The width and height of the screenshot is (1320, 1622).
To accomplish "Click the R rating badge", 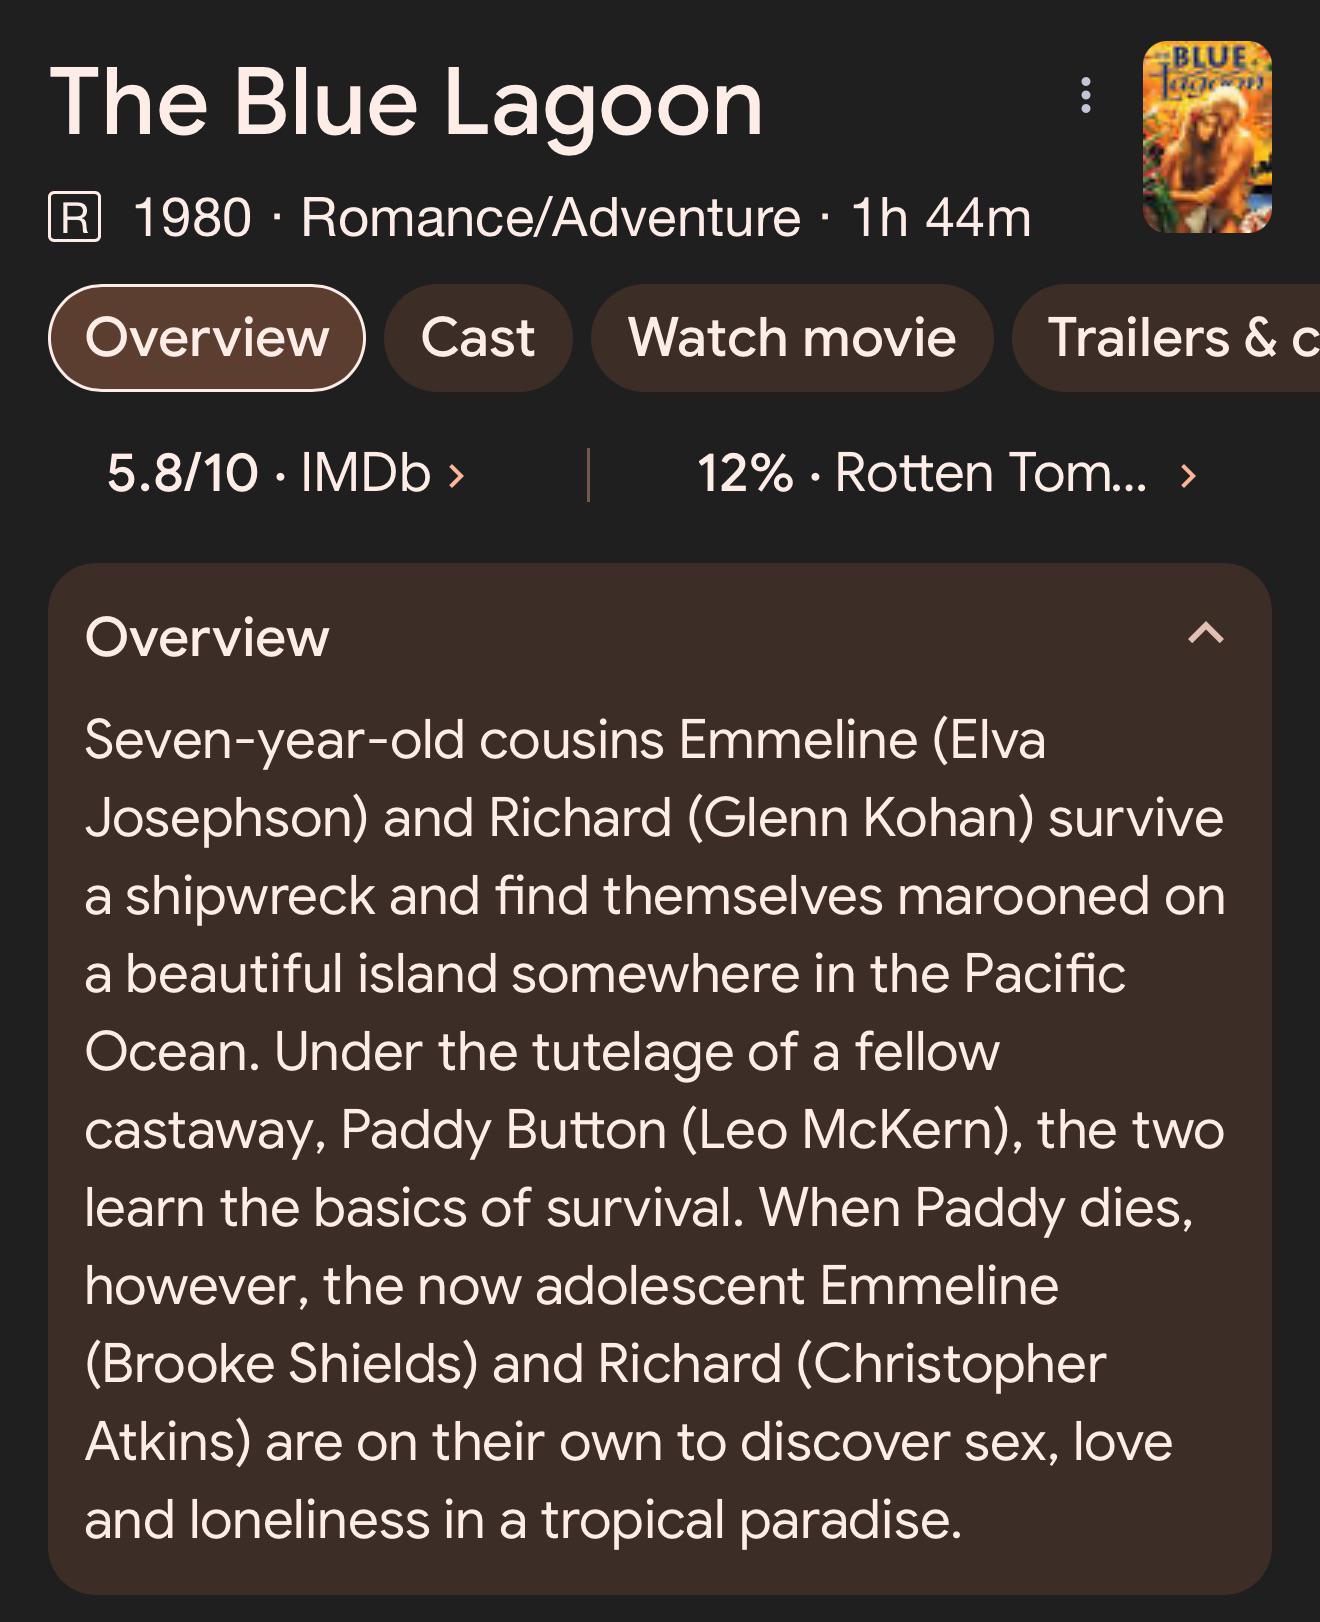I will pos(75,218).
